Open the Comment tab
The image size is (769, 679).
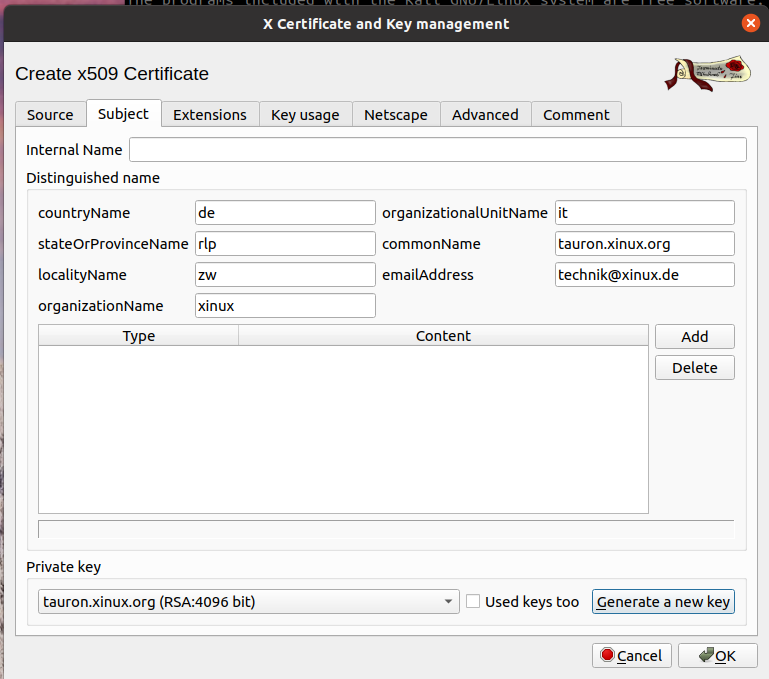[x=576, y=115]
